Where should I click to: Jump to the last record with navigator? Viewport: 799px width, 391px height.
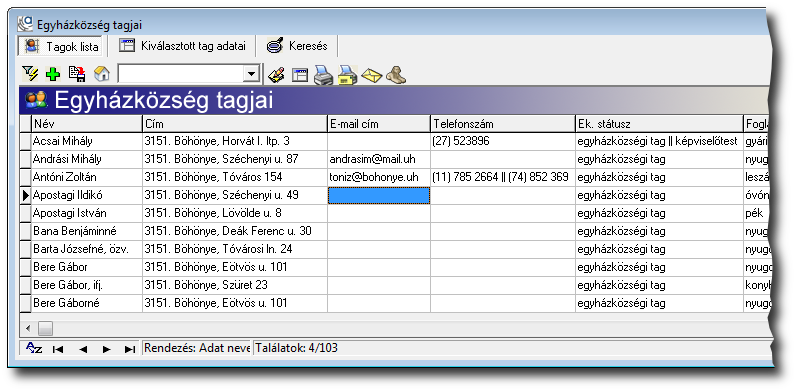click(x=130, y=349)
